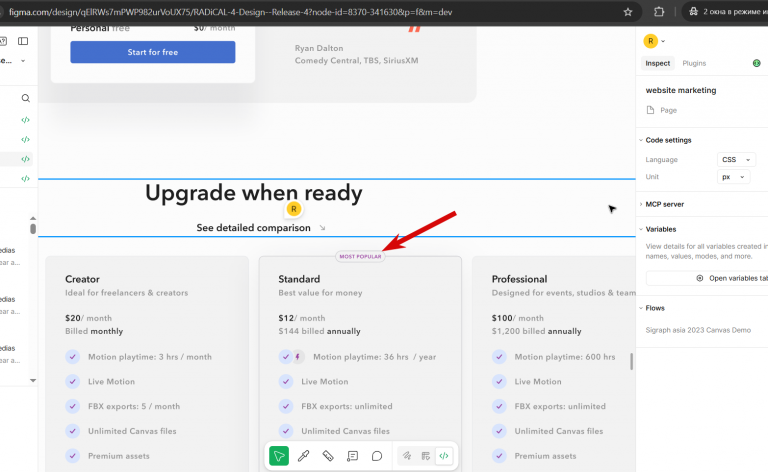Select Comedy Central, TBS, SiriusXM text

tap(356, 60)
